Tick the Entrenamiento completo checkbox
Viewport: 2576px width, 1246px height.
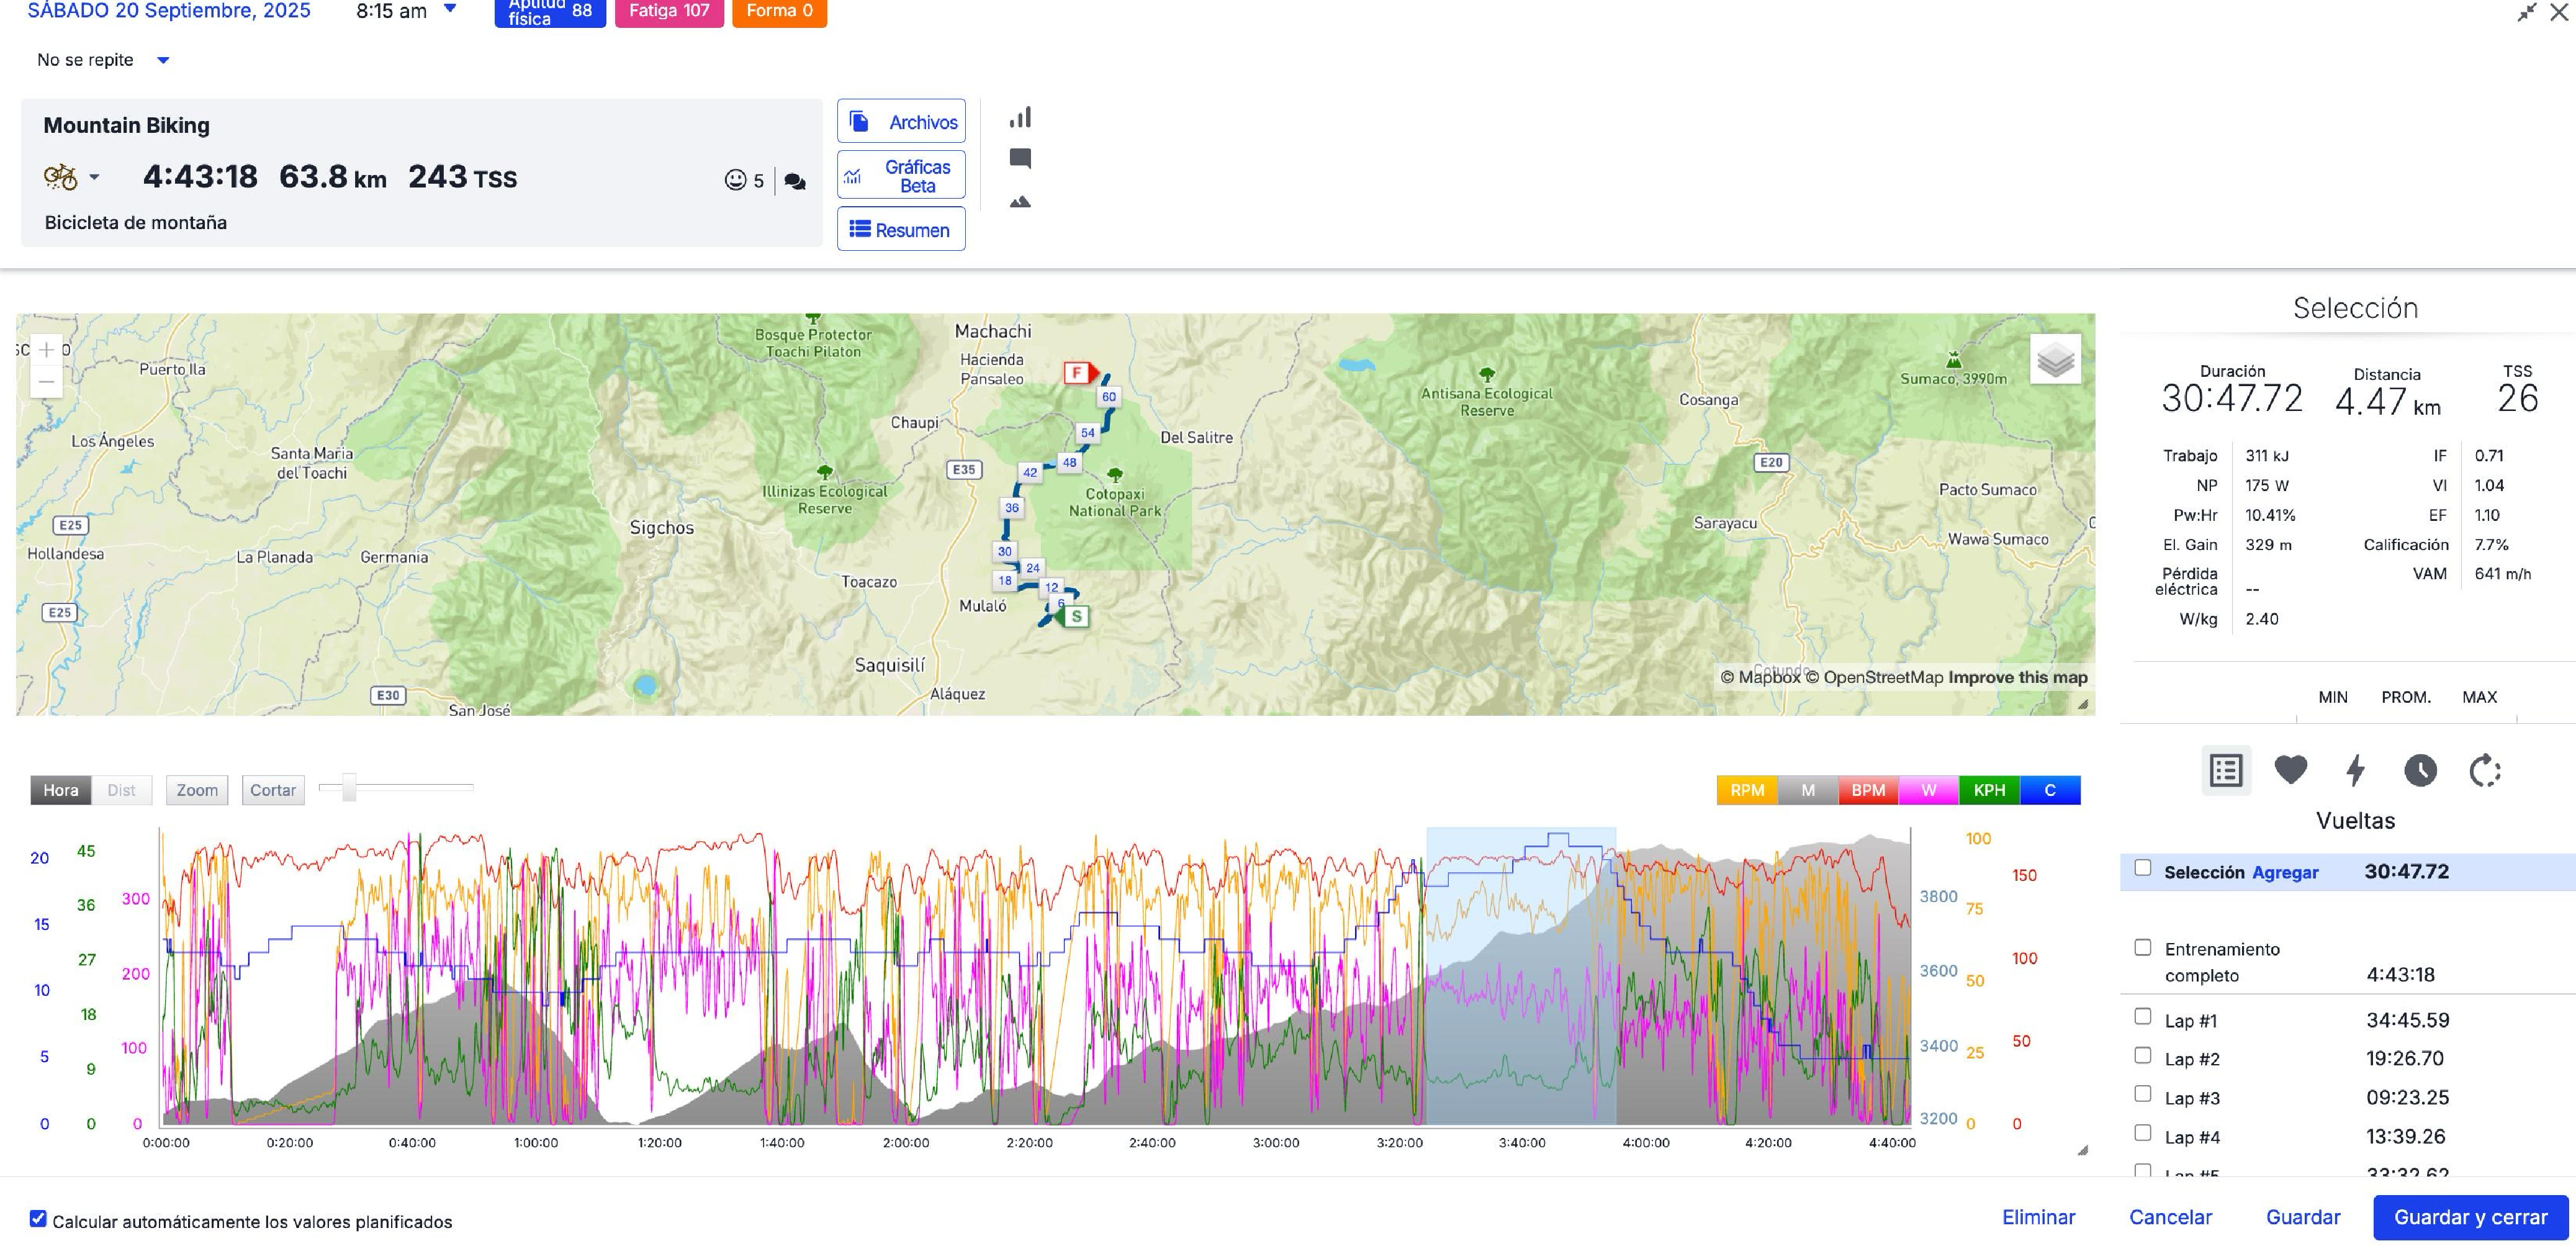(x=2142, y=947)
